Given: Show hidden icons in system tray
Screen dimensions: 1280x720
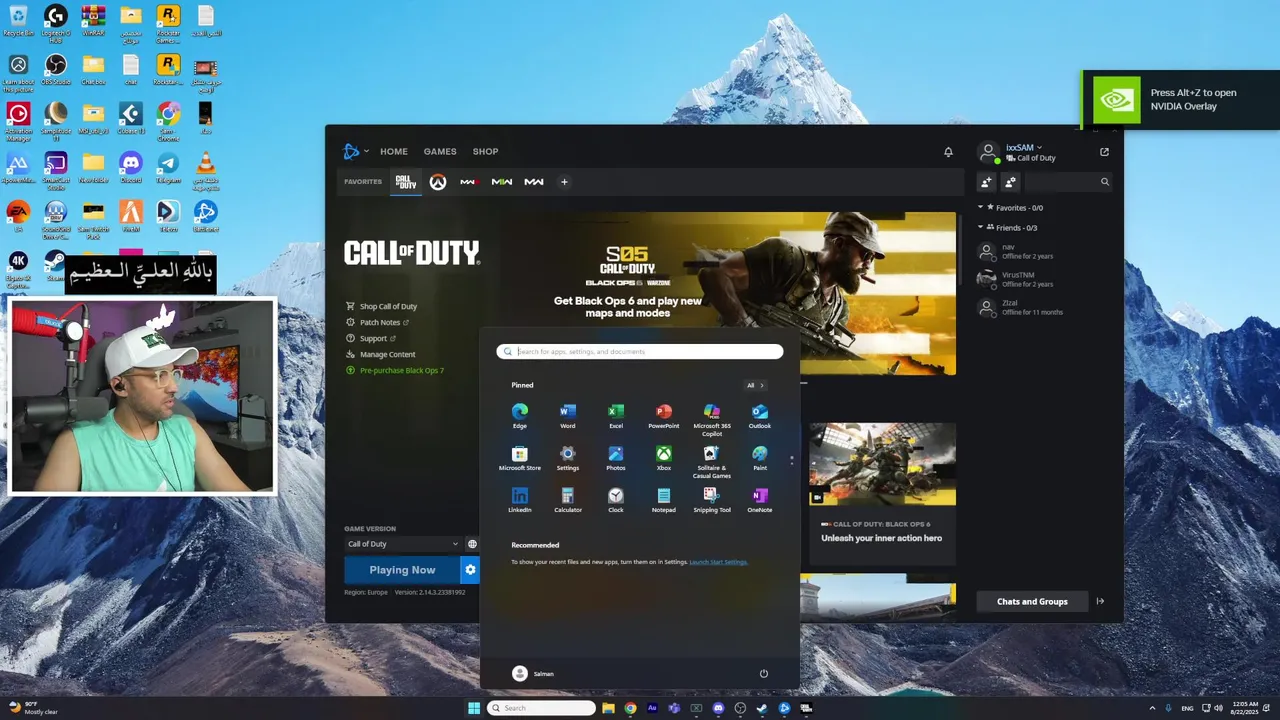Looking at the screenshot, I should [1152, 708].
